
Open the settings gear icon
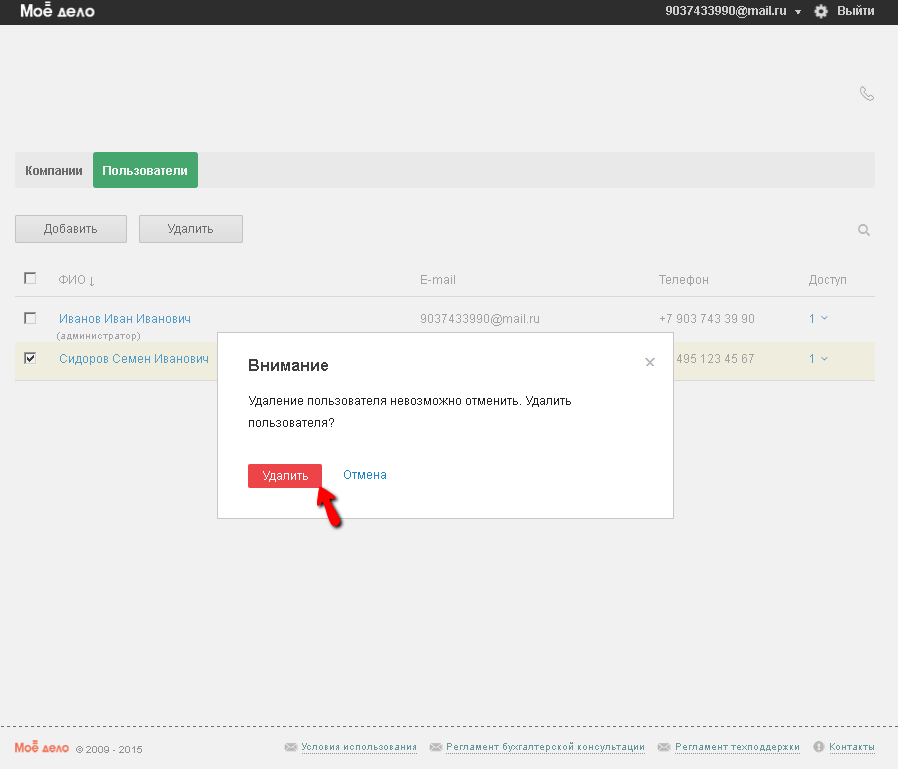[821, 11]
